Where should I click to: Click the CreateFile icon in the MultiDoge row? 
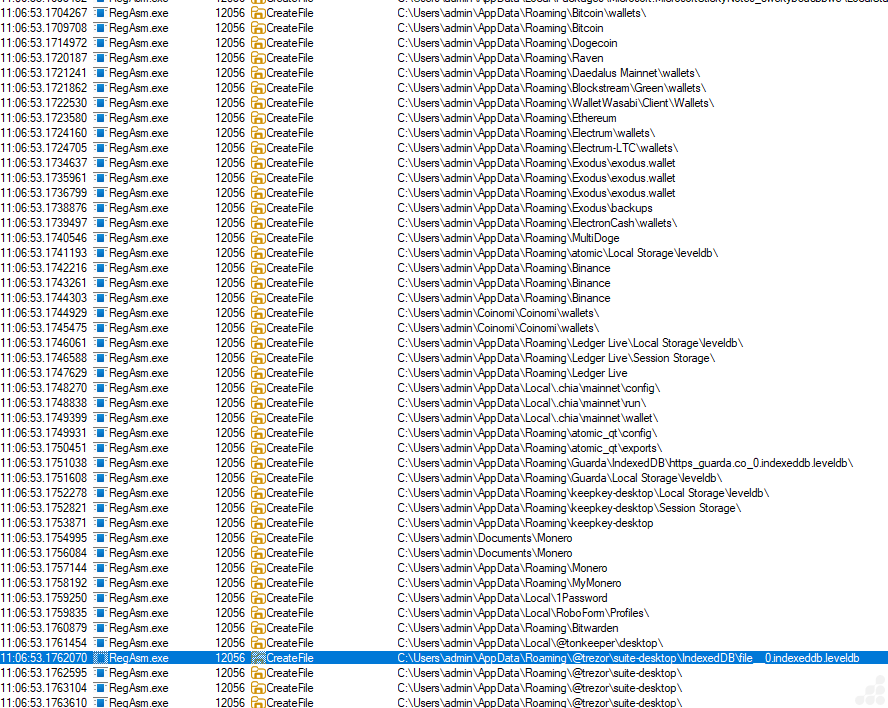[257, 238]
